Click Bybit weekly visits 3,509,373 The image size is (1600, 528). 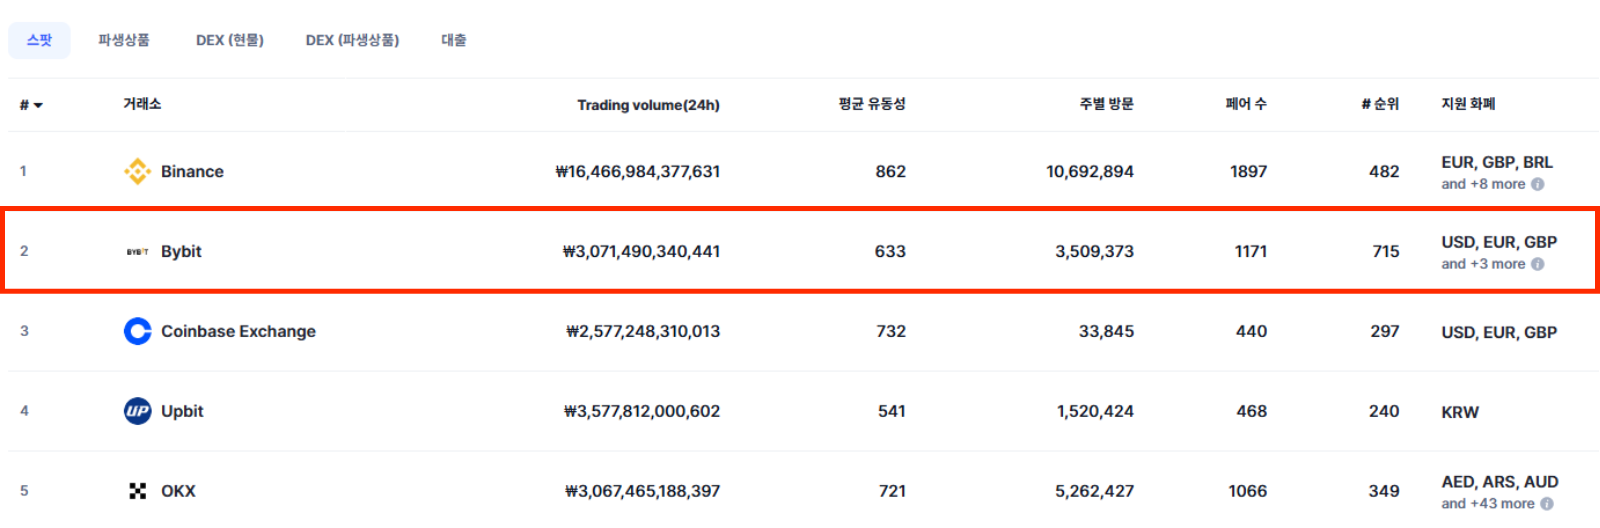pyautogui.click(x=1094, y=251)
